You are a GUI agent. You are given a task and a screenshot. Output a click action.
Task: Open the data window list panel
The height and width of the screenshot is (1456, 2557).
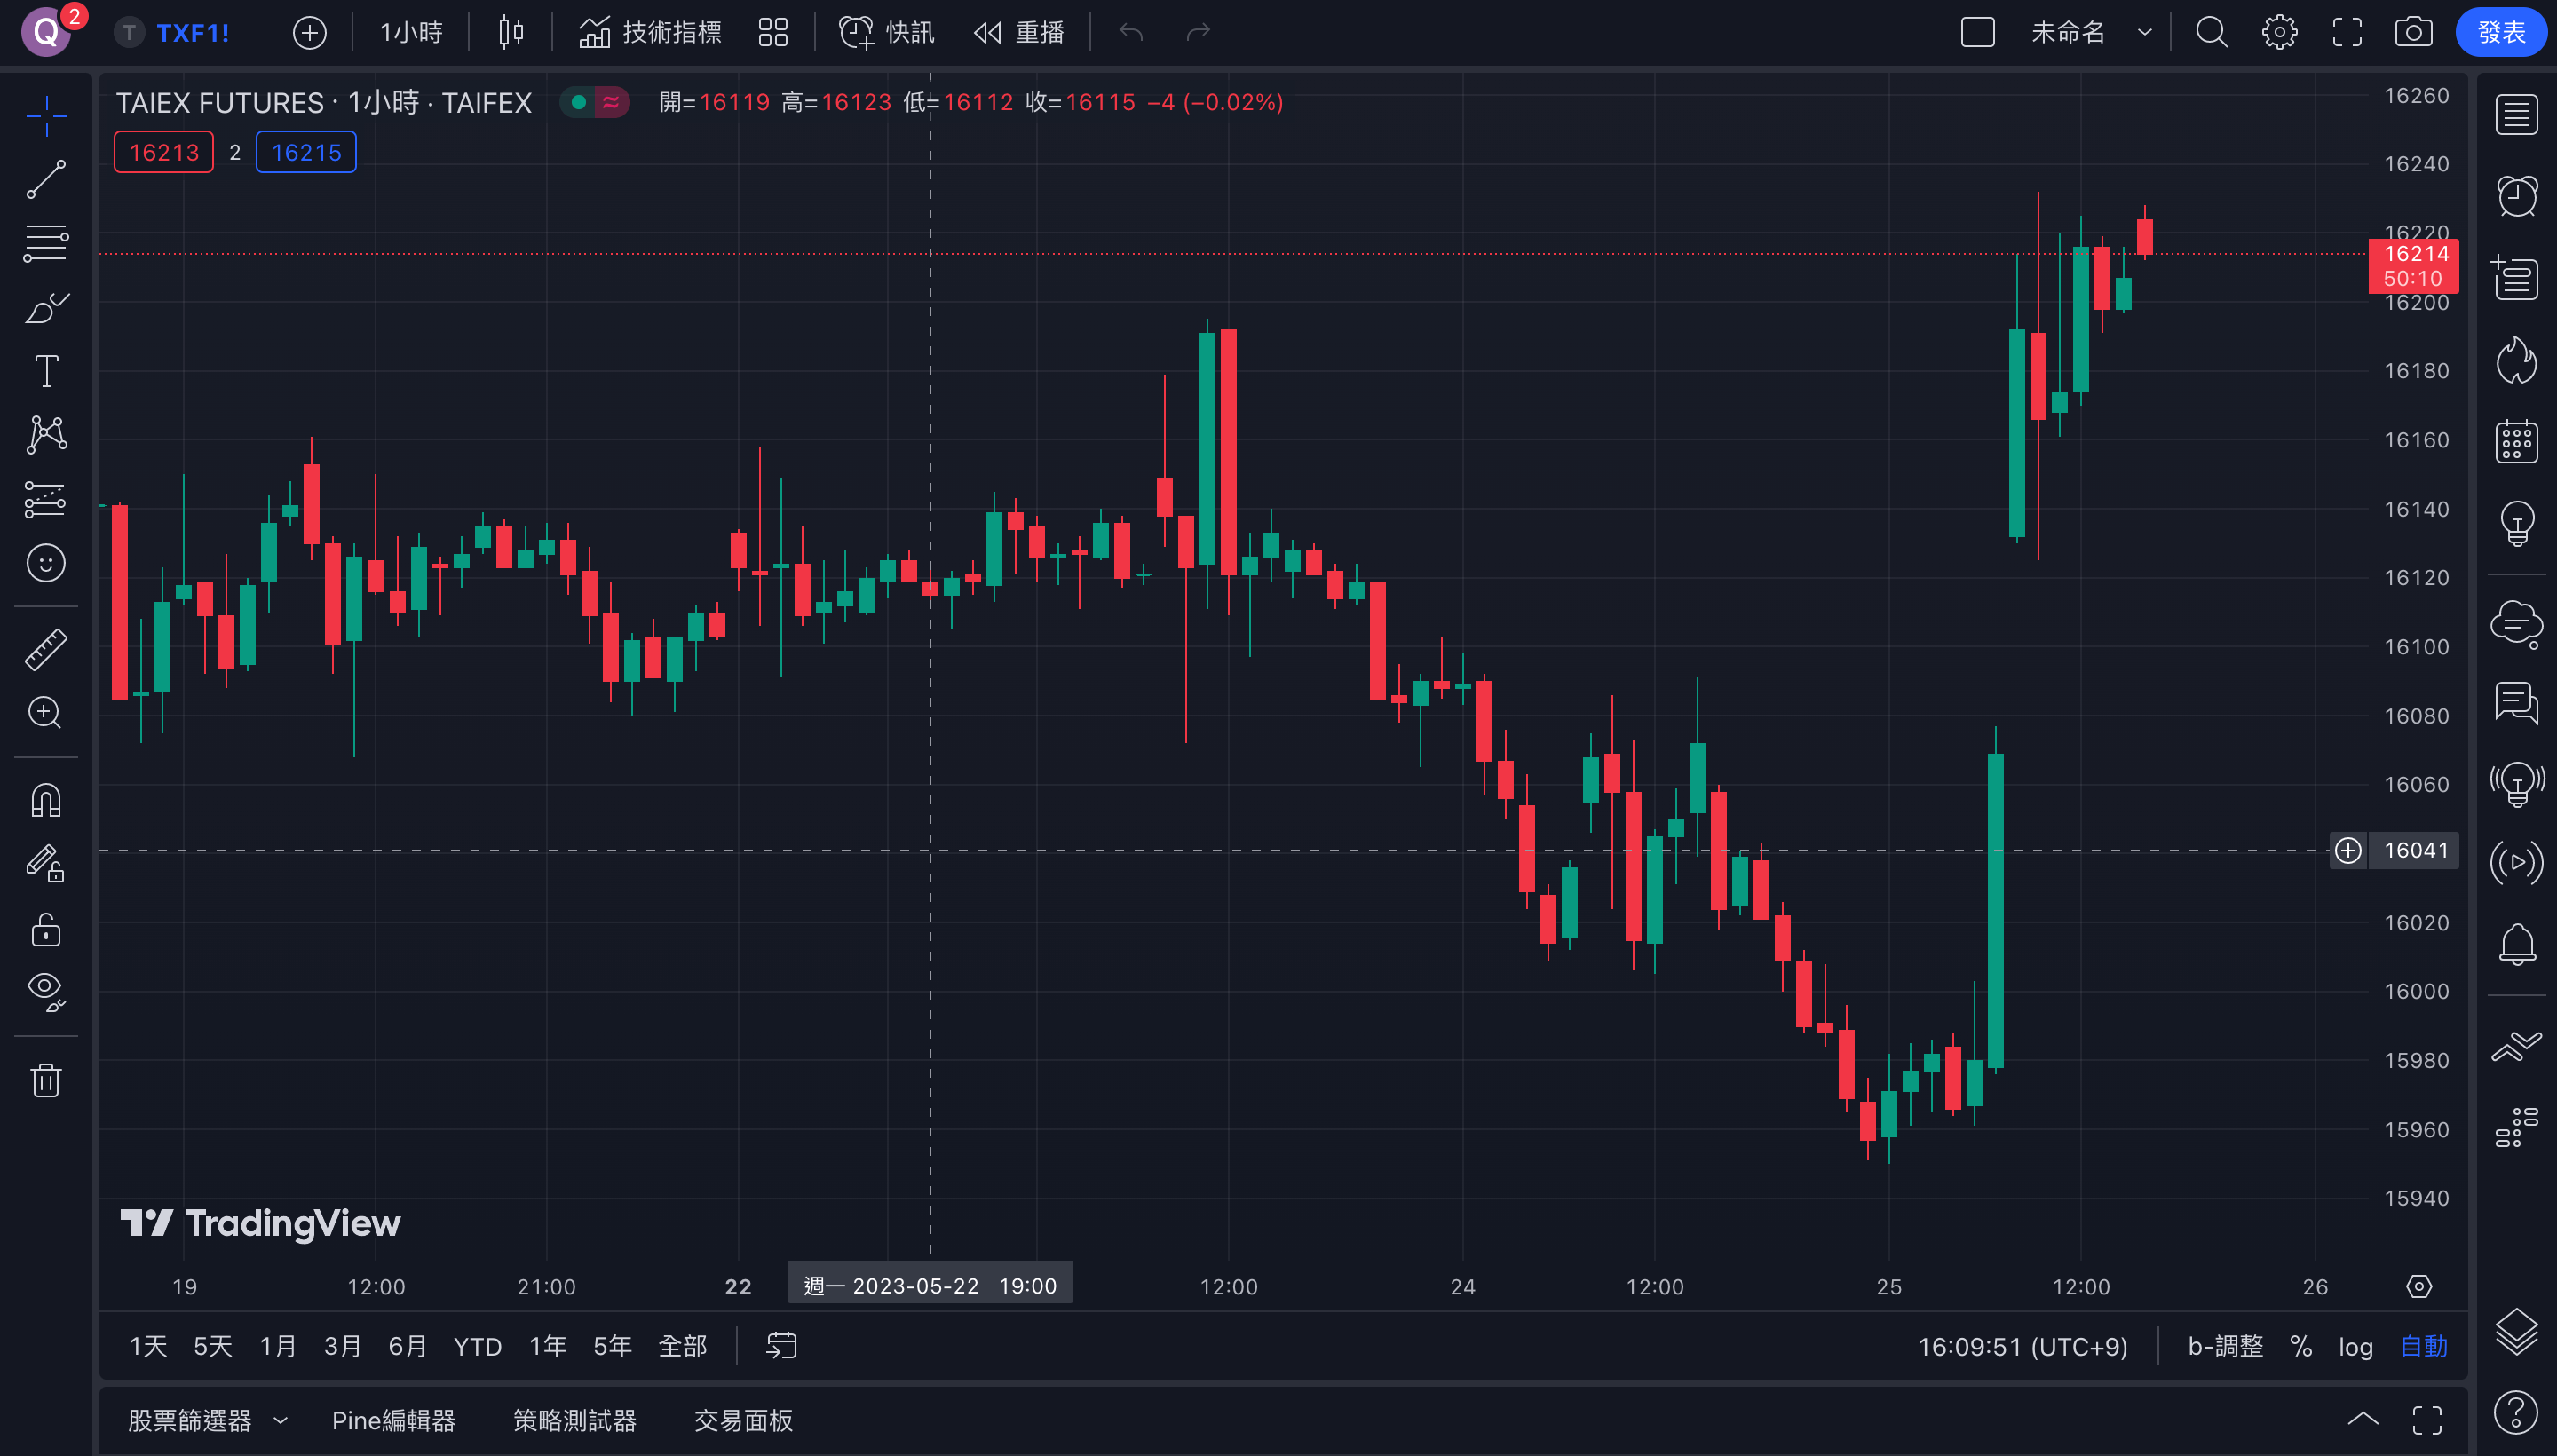[2516, 277]
